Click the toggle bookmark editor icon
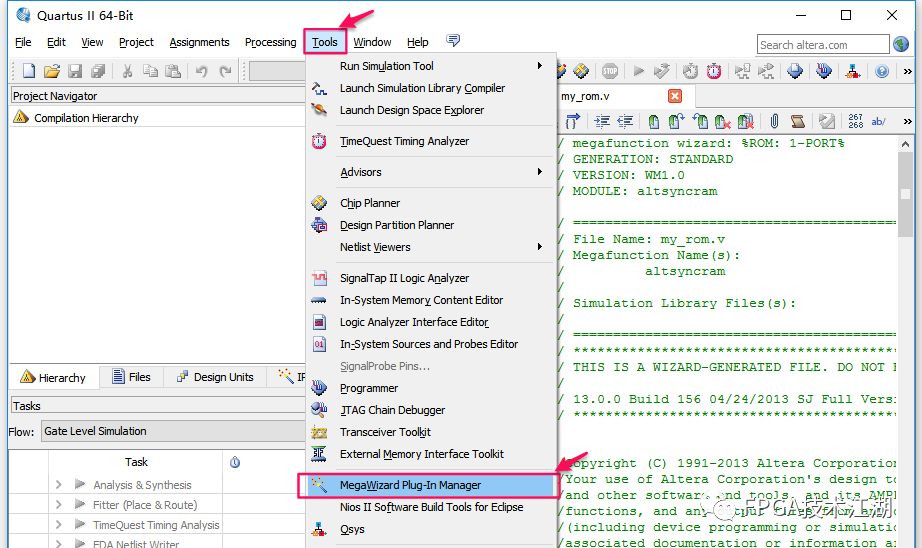The width and height of the screenshot is (922, 548). pos(654,121)
